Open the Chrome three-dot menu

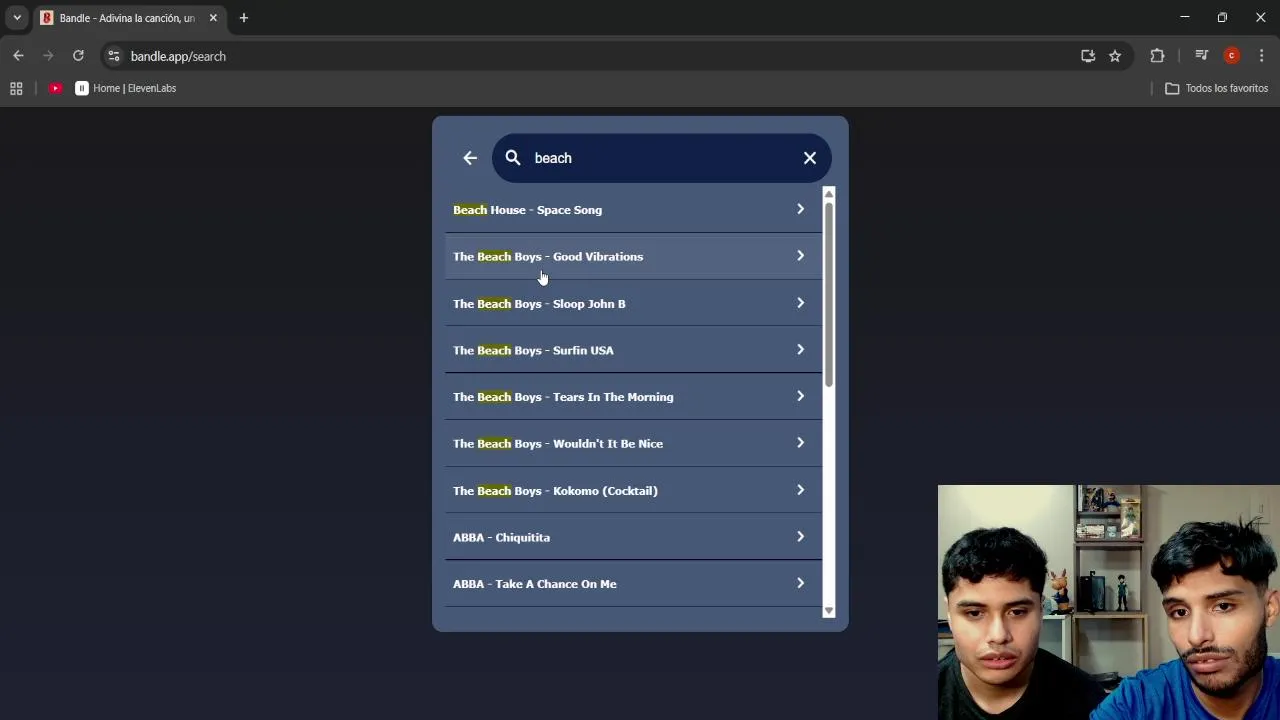(1261, 56)
